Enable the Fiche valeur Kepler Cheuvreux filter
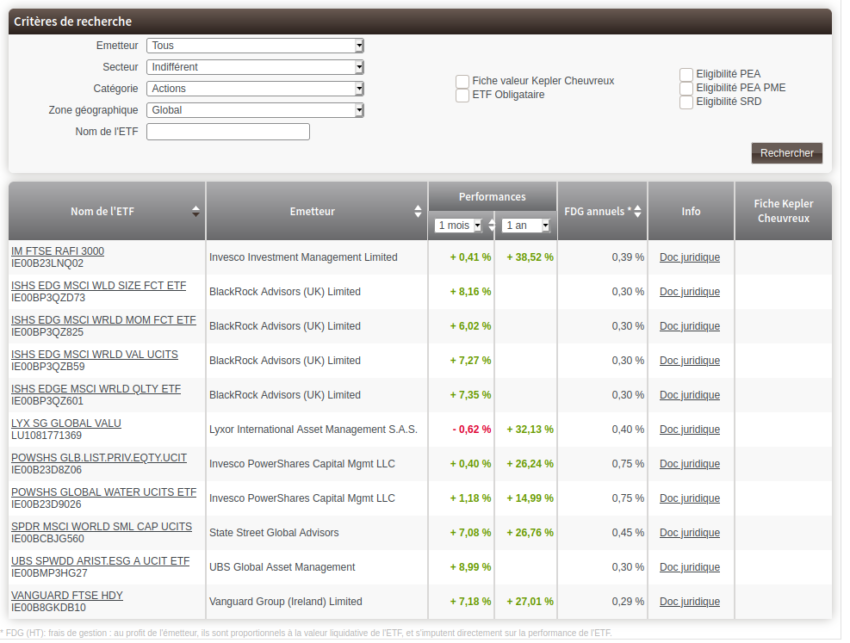The image size is (850, 643). click(x=463, y=81)
